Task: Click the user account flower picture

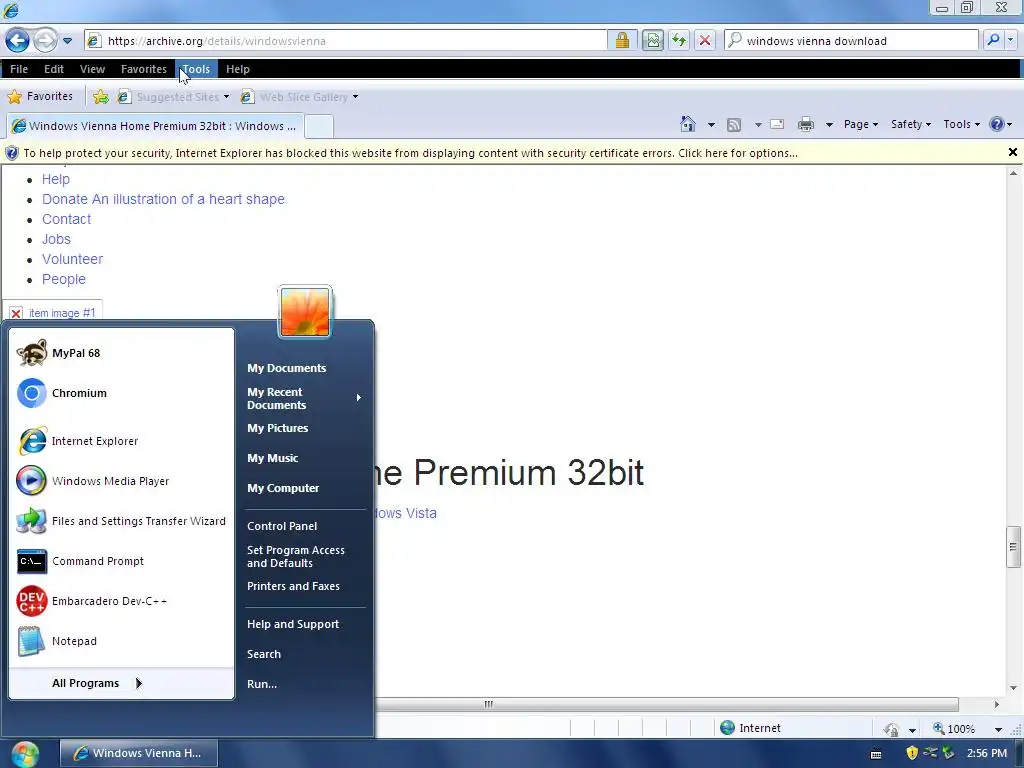Action: pyautogui.click(x=305, y=312)
